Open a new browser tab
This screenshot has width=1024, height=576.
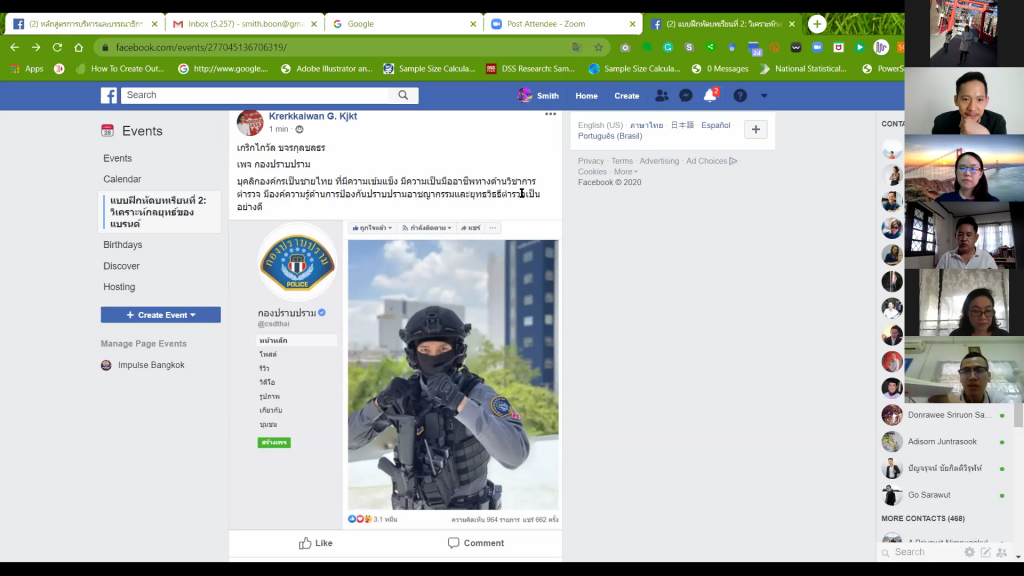(817, 24)
